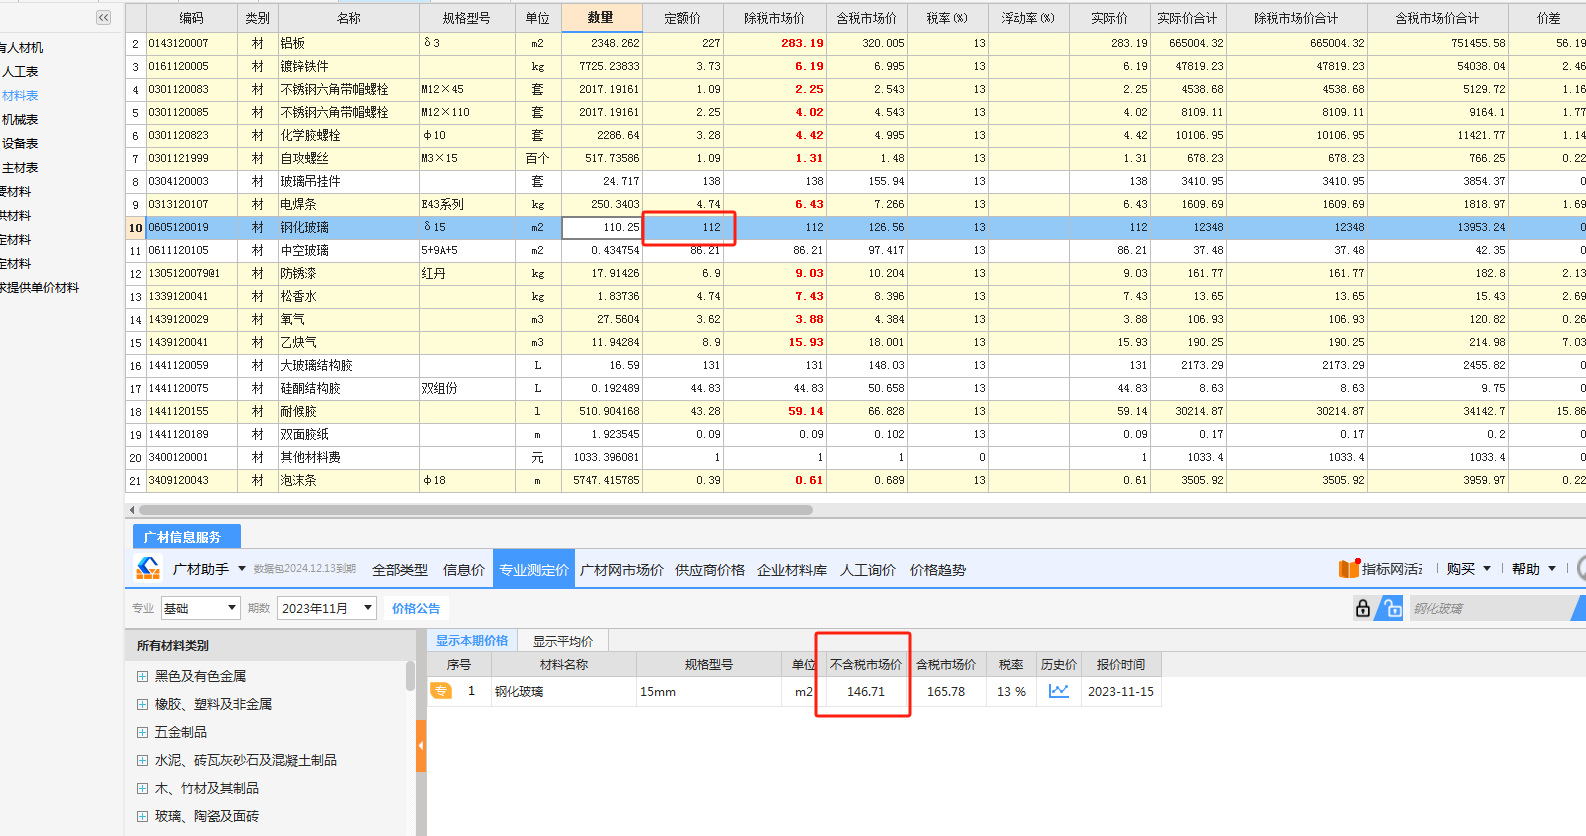Collapse the left sidebar with double-chevron icon
This screenshot has height=836, width=1586.
point(103,17)
